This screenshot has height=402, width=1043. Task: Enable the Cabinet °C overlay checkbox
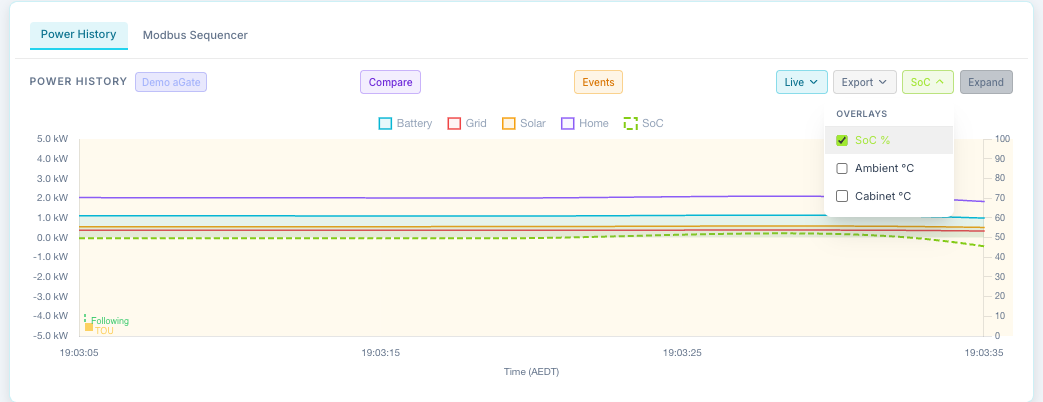click(x=841, y=196)
